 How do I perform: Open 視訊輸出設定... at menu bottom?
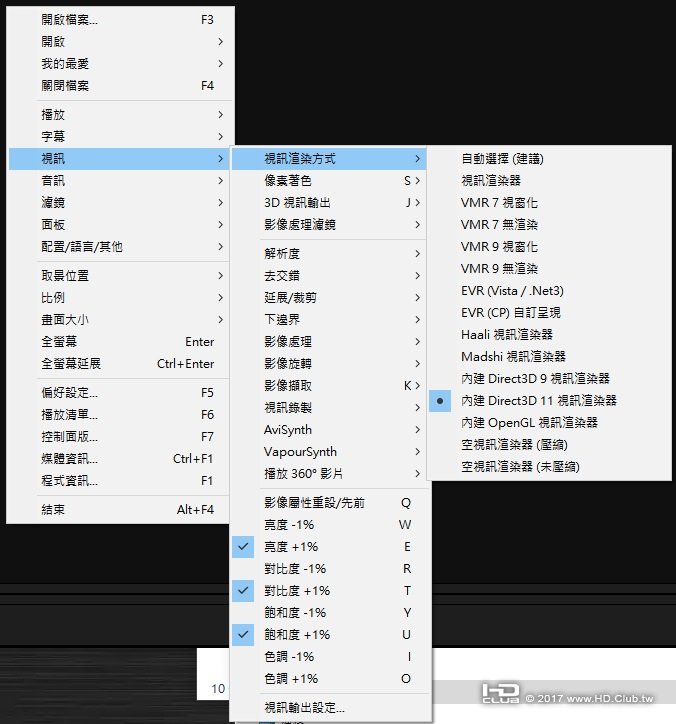coord(331,707)
